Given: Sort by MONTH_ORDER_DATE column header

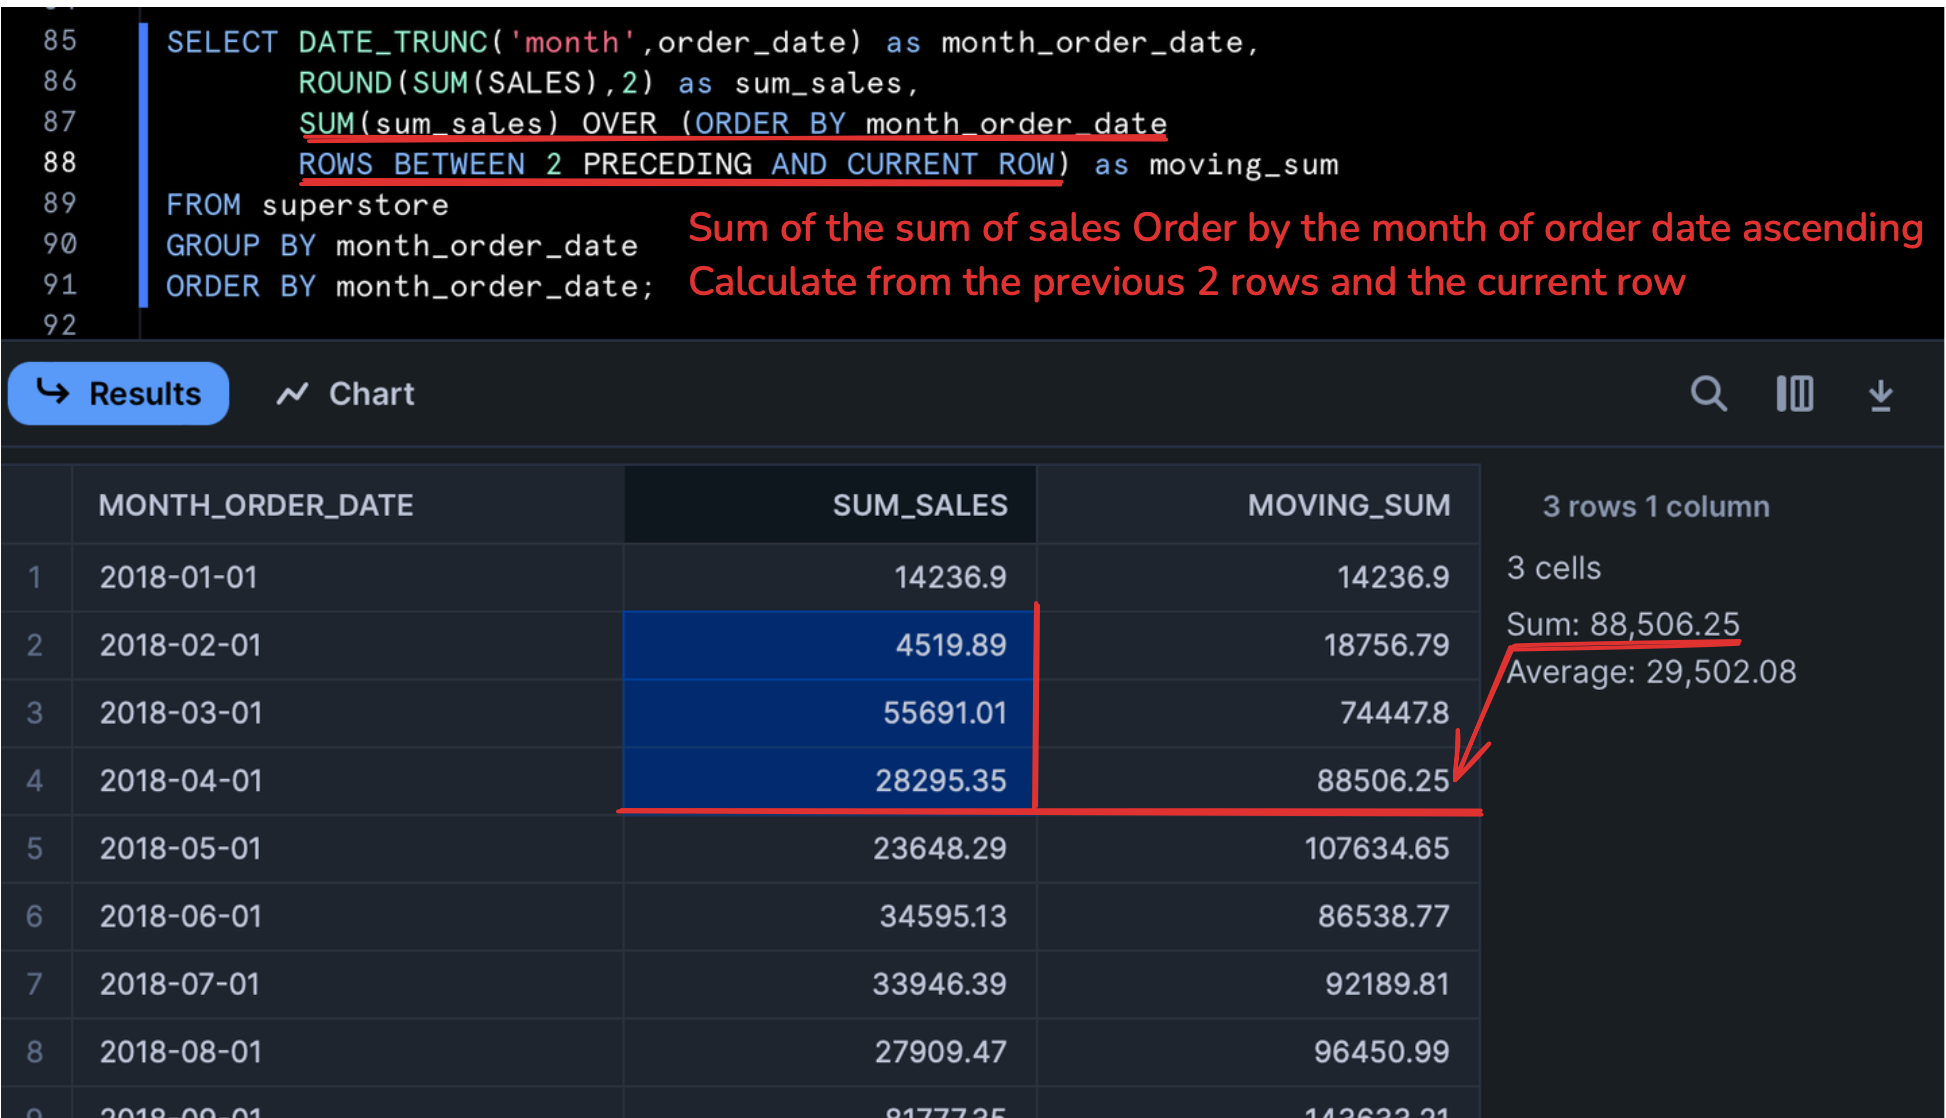Looking at the screenshot, I should [x=256, y=505].
